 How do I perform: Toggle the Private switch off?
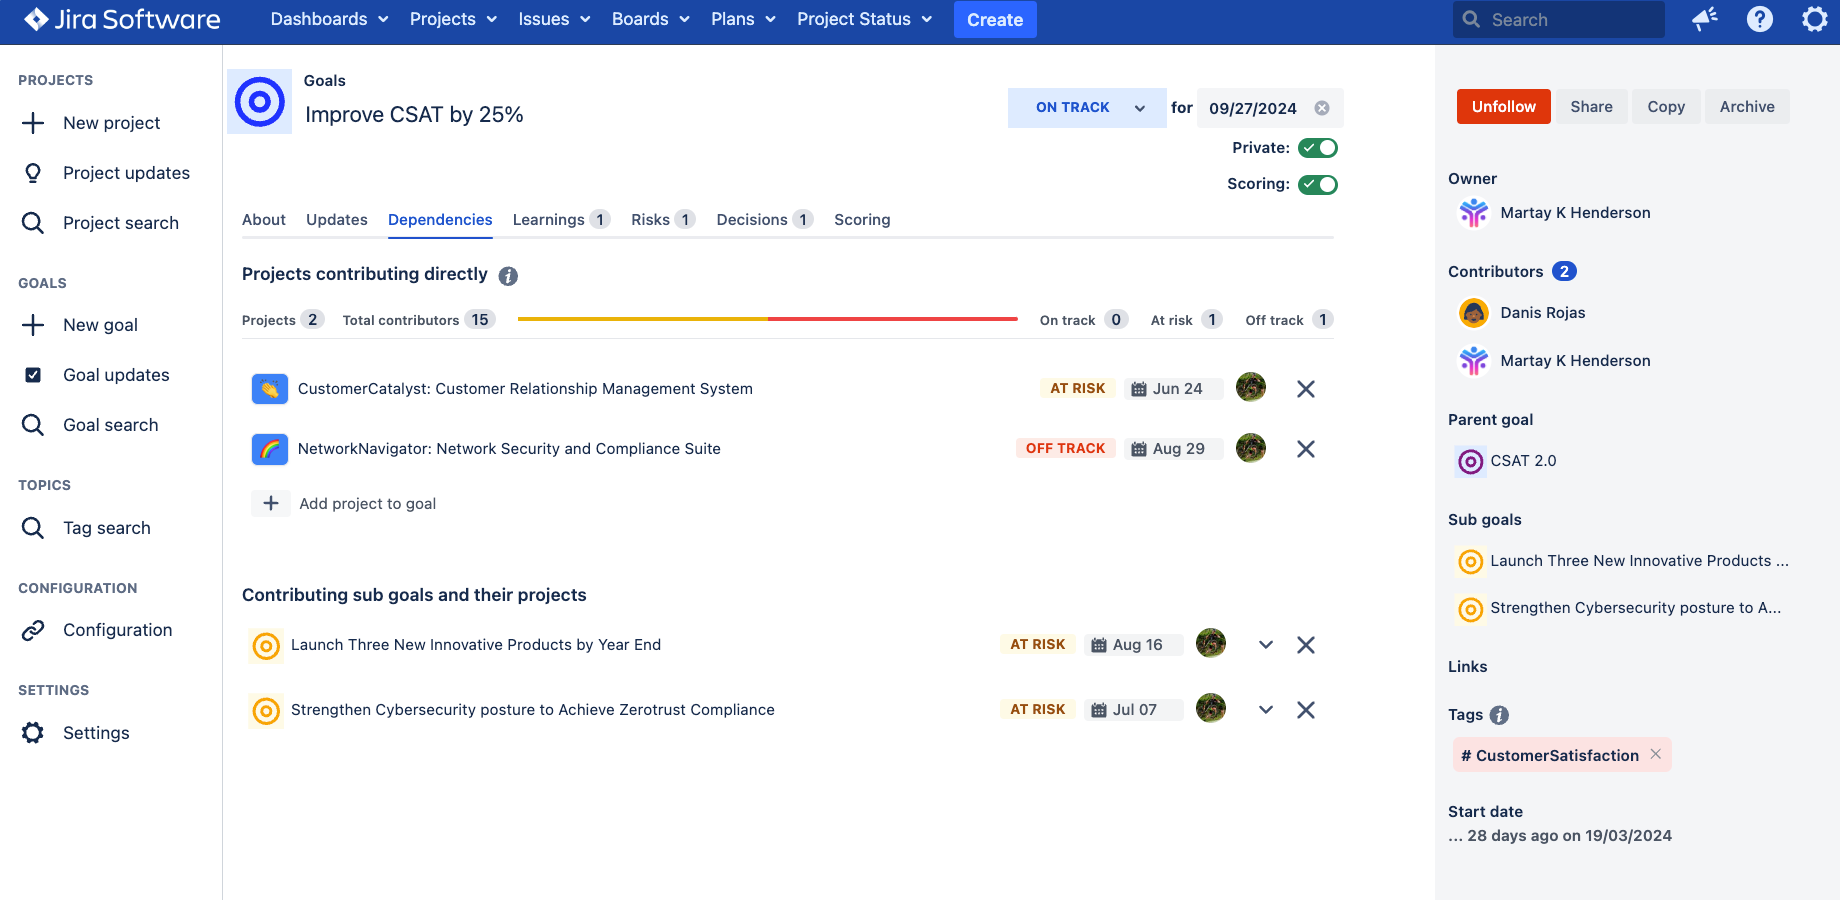tap(1317, 148)
